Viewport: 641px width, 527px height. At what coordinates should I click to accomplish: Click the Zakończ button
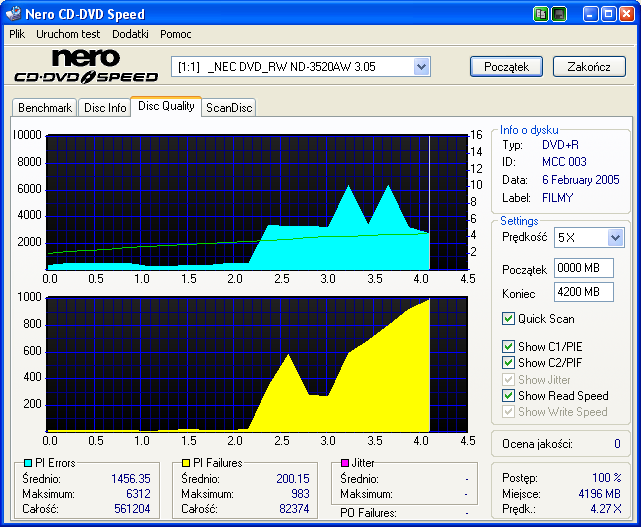589,67
